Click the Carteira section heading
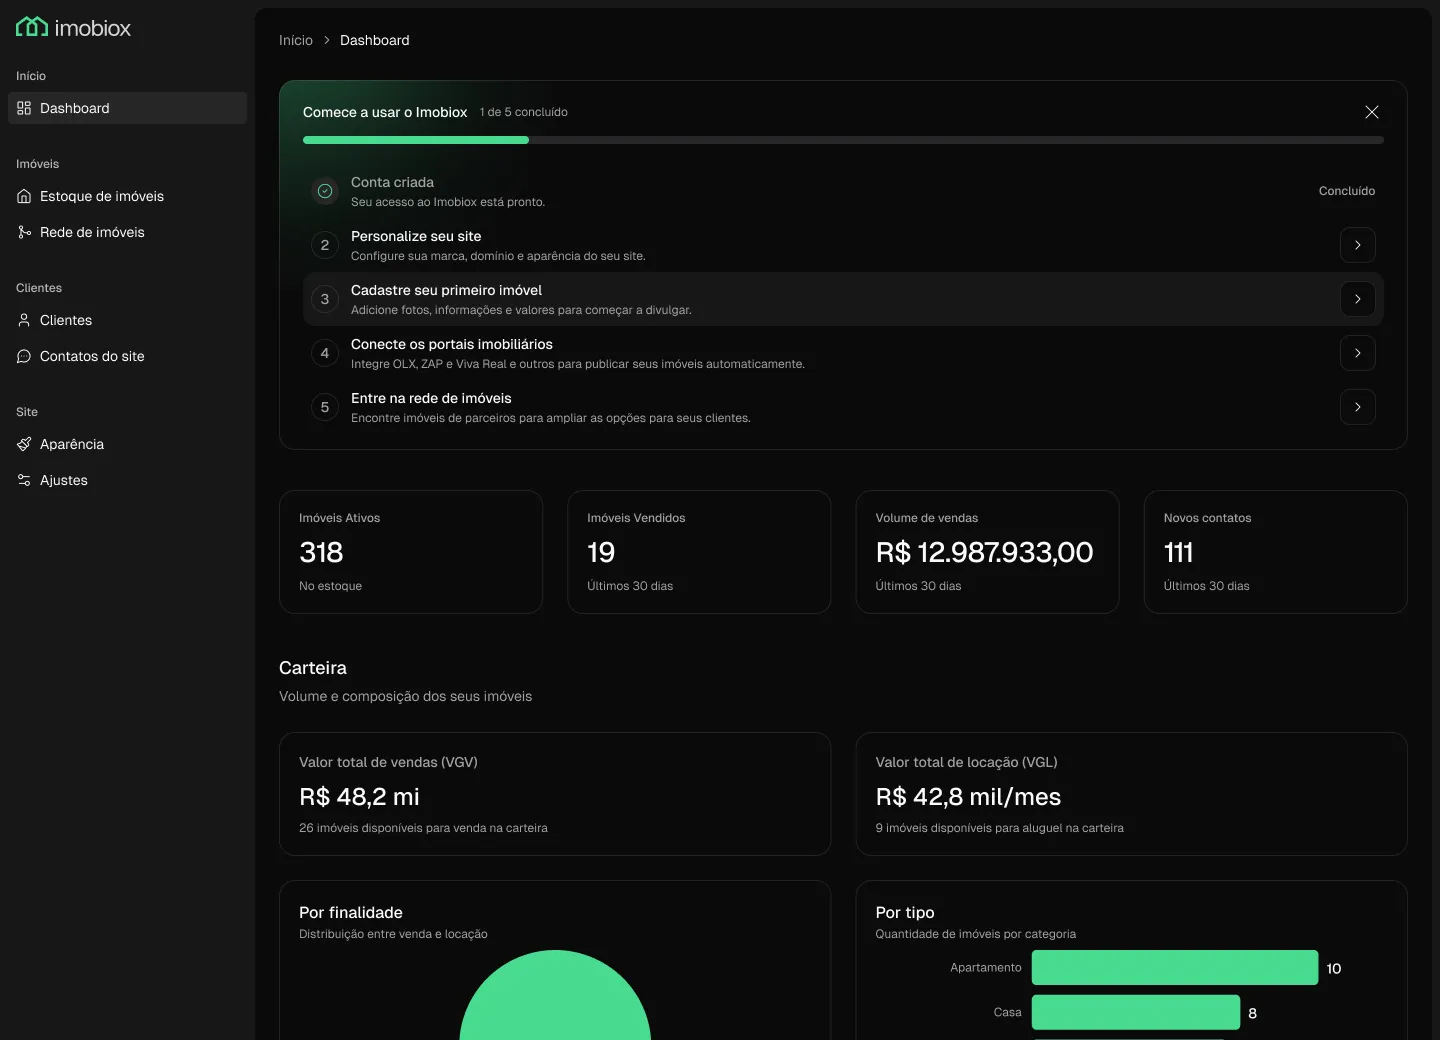 pos(313,668)
